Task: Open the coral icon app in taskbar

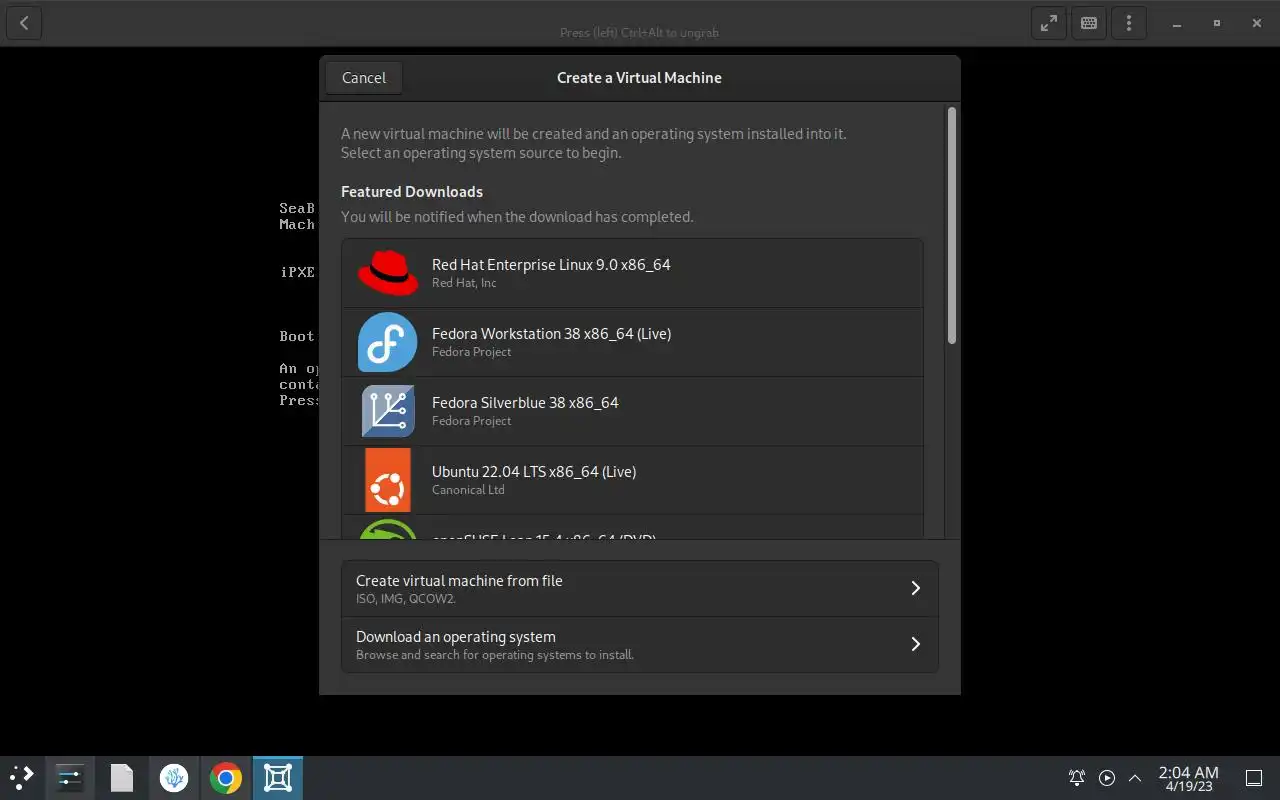Action: tap(174, 778)
